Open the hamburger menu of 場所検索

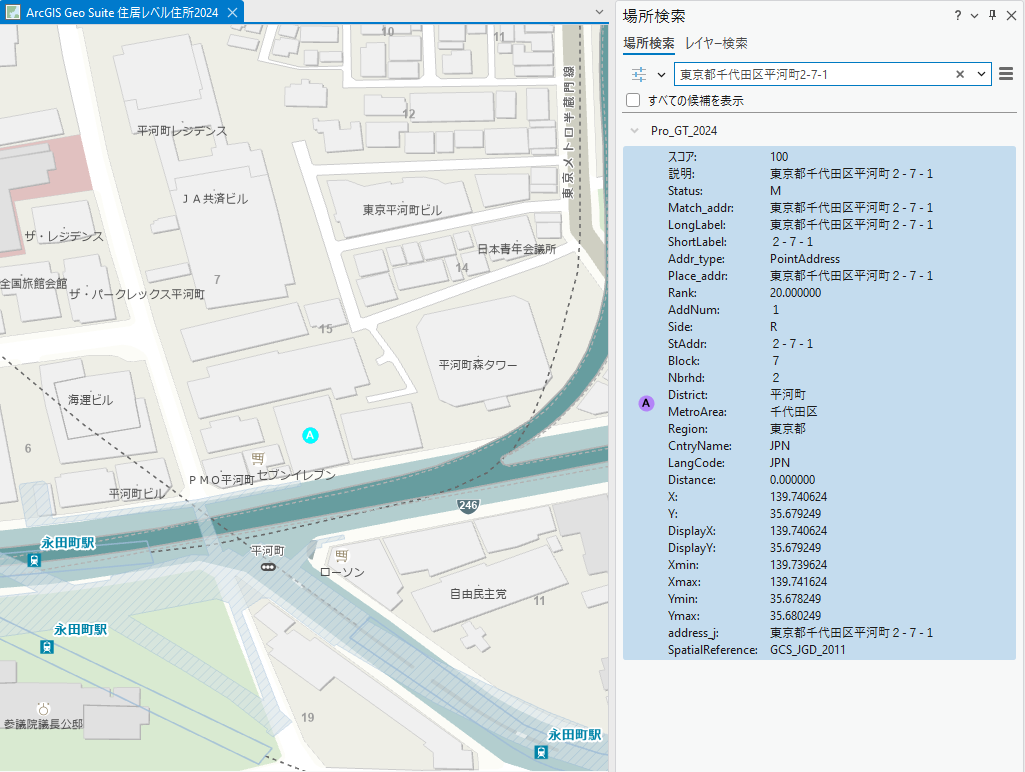coord(1006,74)
